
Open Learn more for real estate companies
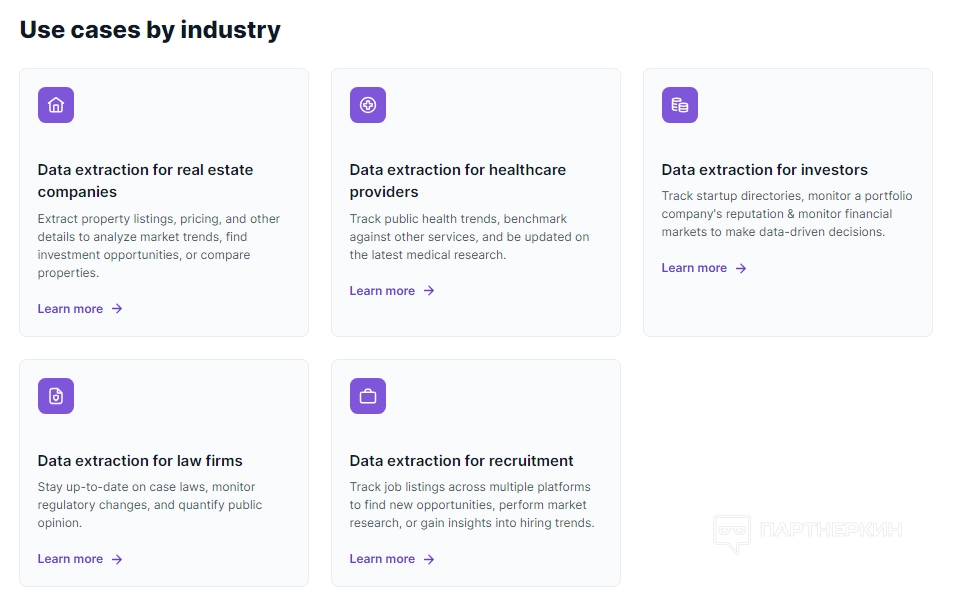click(70, 309)
